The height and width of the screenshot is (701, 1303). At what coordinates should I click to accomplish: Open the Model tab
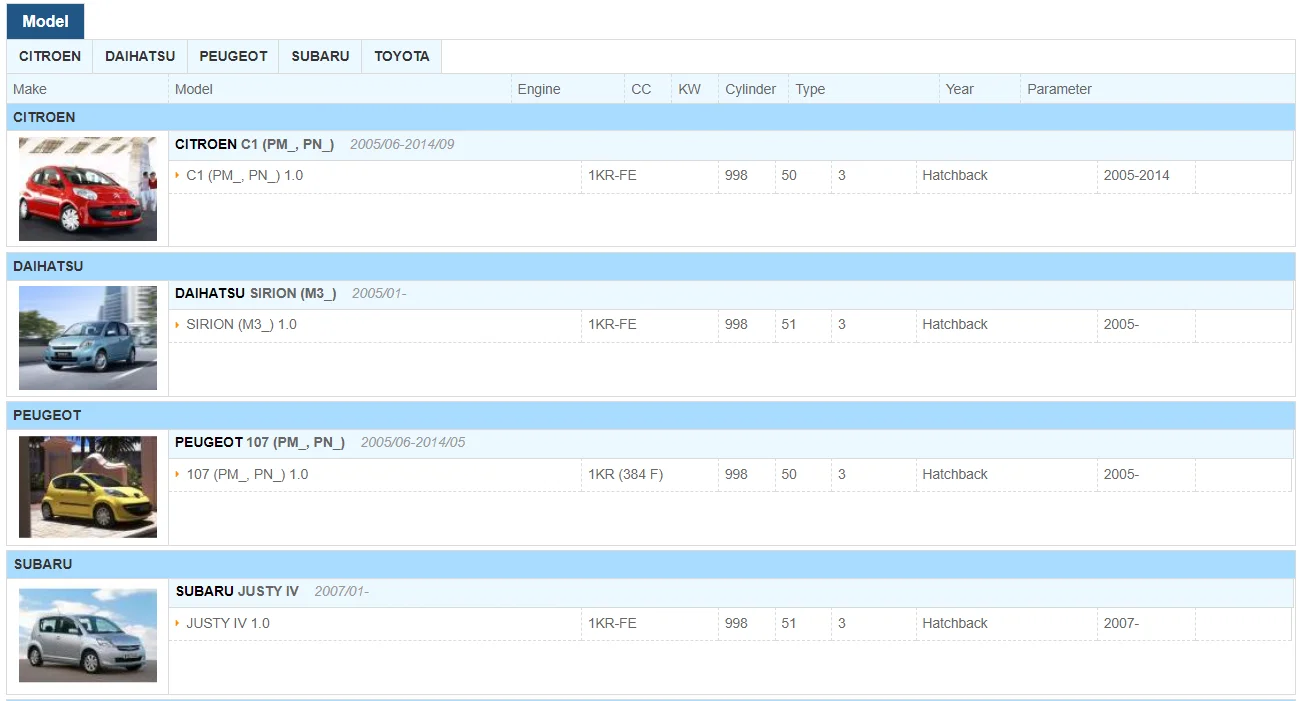[x=45, y=21]
